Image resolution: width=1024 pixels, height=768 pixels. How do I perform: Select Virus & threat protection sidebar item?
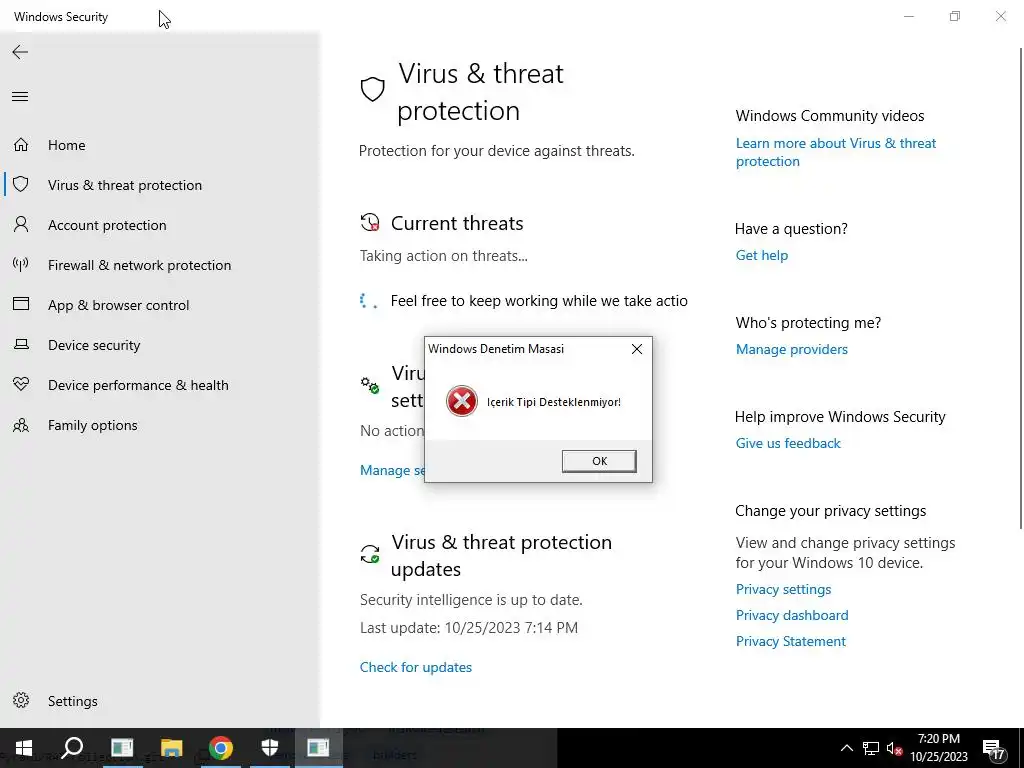tap(125, 185)
